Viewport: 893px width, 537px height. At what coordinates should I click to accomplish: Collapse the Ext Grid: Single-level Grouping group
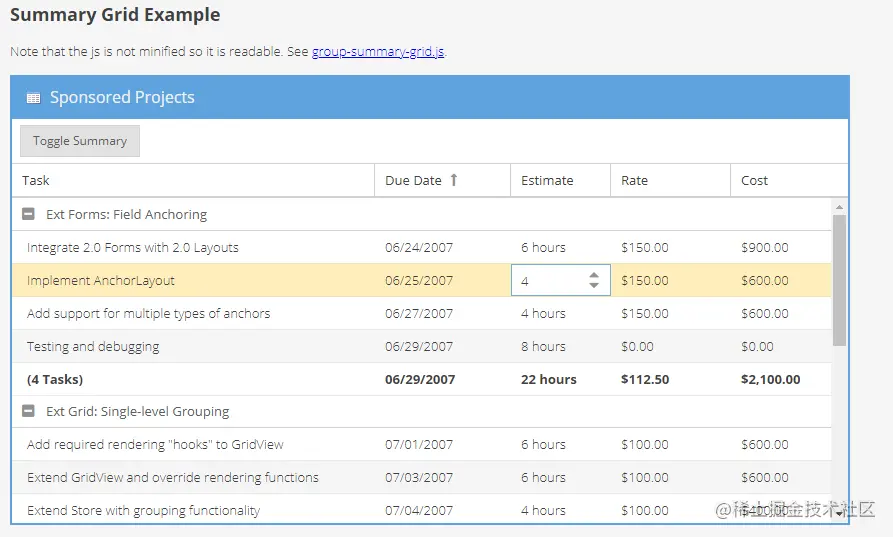click(28, 411)
